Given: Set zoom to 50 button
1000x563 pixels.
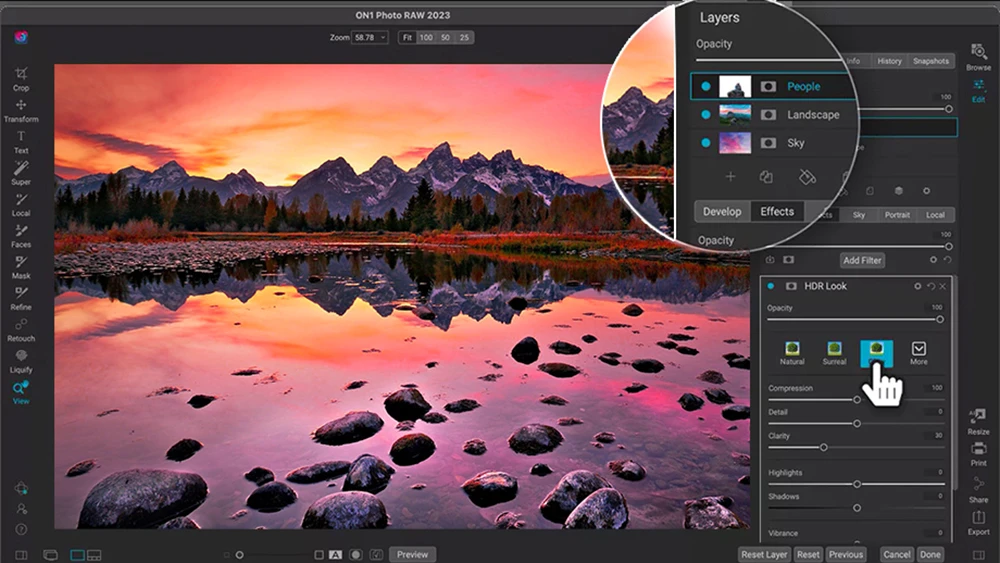Looking at the screenshot, I should [x=445, y=38].
